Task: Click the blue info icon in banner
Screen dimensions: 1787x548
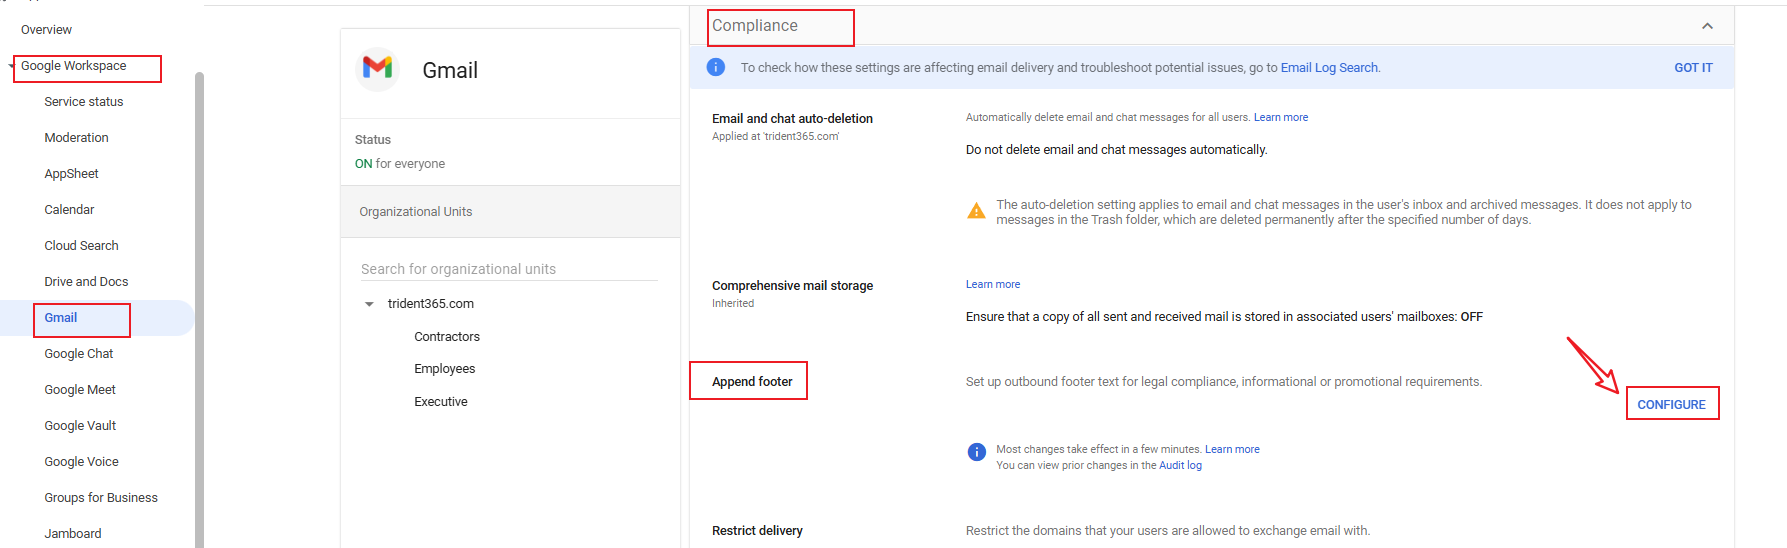Action: [716, 67]
